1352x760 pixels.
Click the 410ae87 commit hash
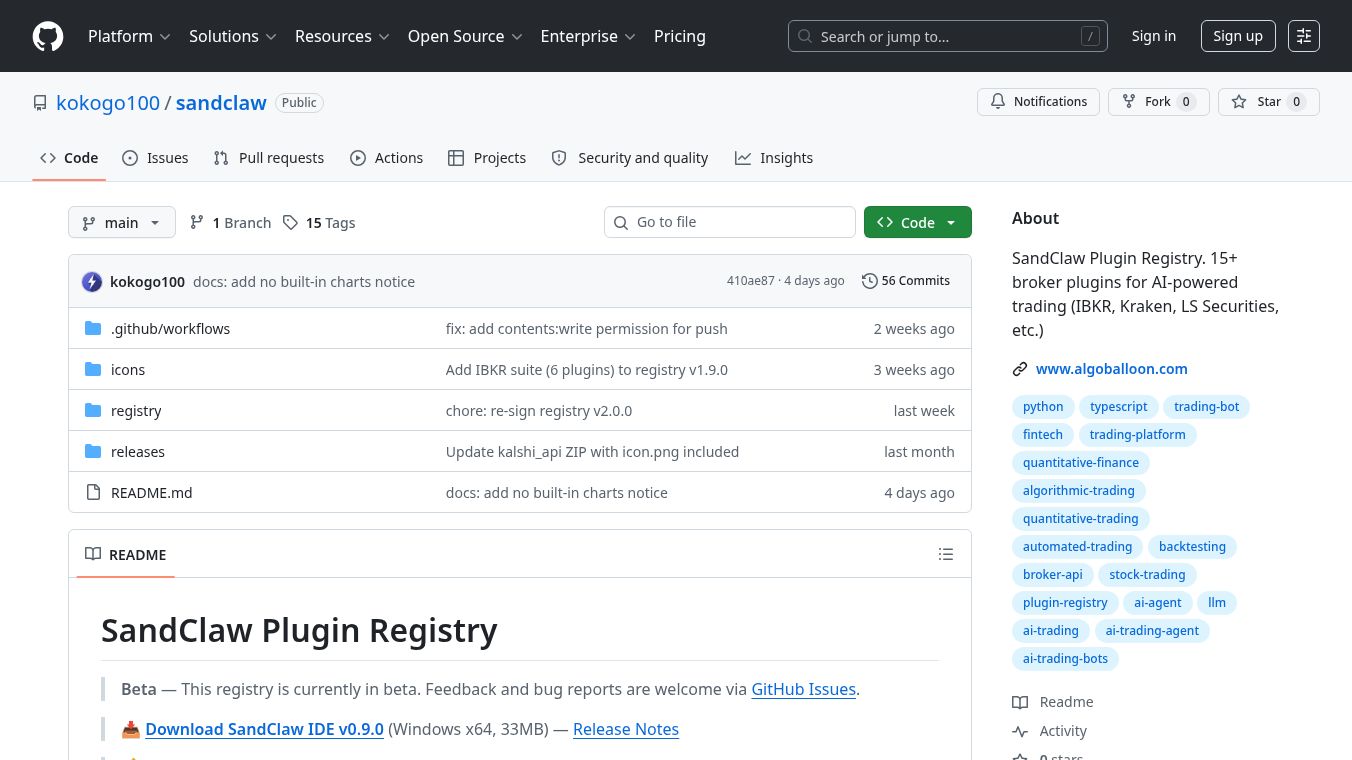751,281
